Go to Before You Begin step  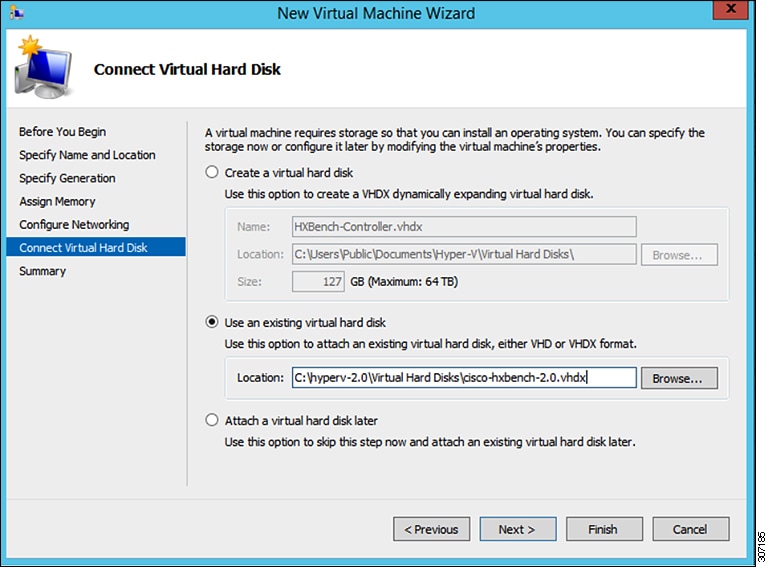[62, 132]
